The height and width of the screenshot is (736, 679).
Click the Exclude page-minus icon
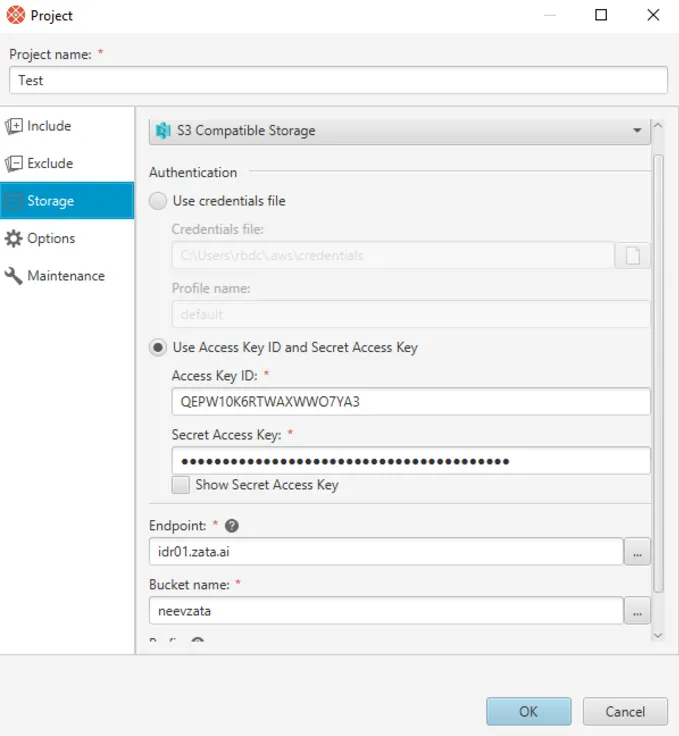click(x=14, y=163)
